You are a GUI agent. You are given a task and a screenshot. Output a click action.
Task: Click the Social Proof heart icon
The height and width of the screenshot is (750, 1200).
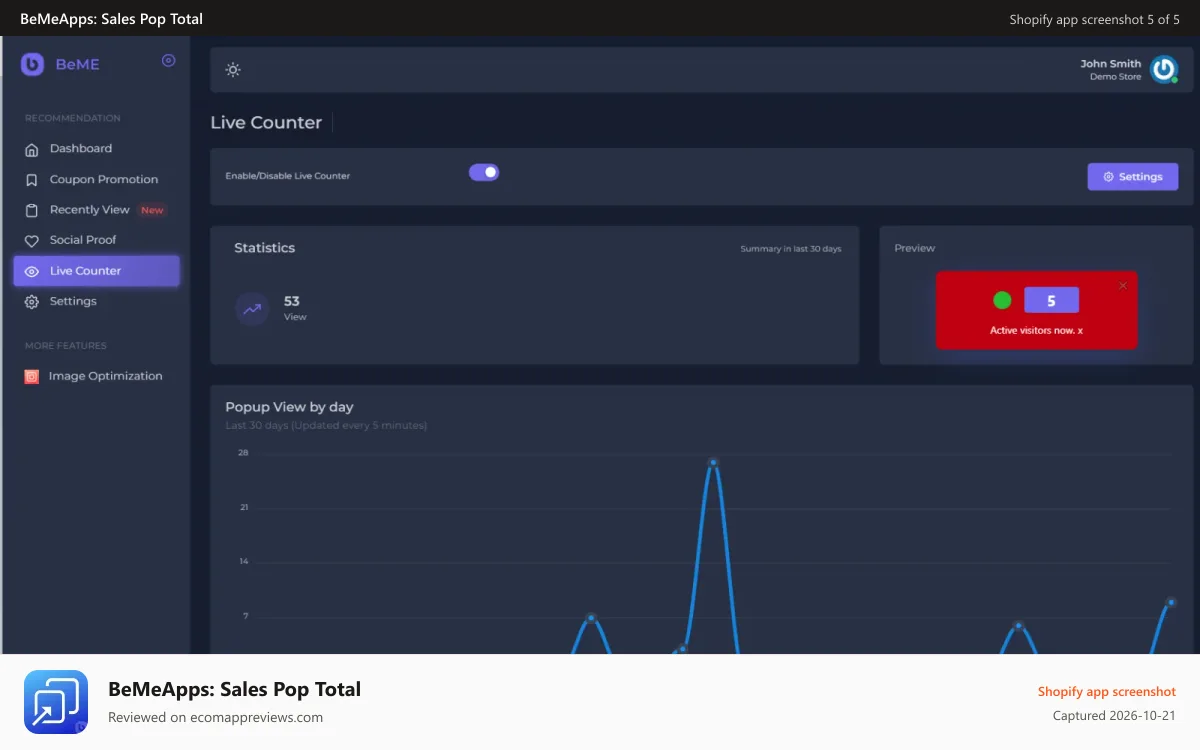pyautogui.click(x=31, y=240)
